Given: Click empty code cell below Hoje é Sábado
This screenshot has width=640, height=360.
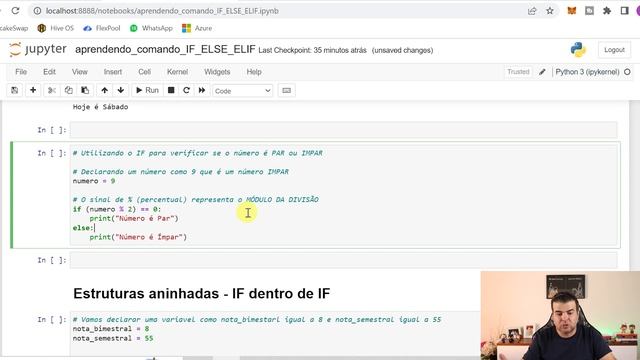Looking at the screenshot, I should (x=343, y=130).
